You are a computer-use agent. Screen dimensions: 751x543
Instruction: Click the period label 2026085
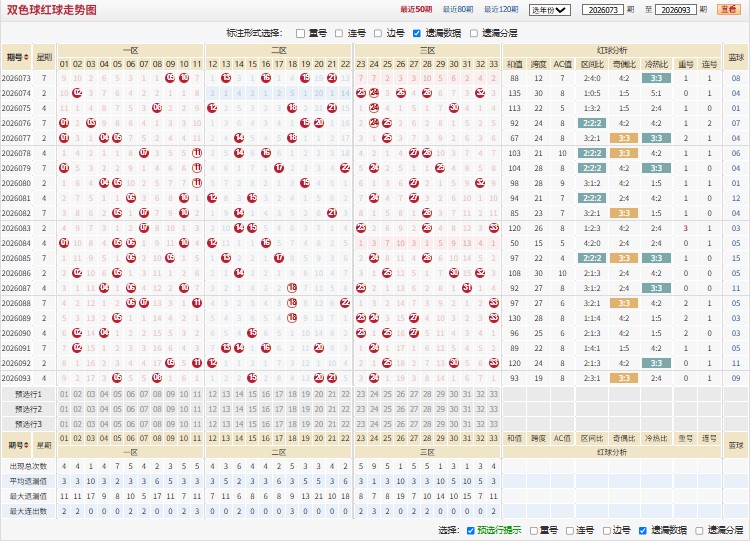pos(16,258)
